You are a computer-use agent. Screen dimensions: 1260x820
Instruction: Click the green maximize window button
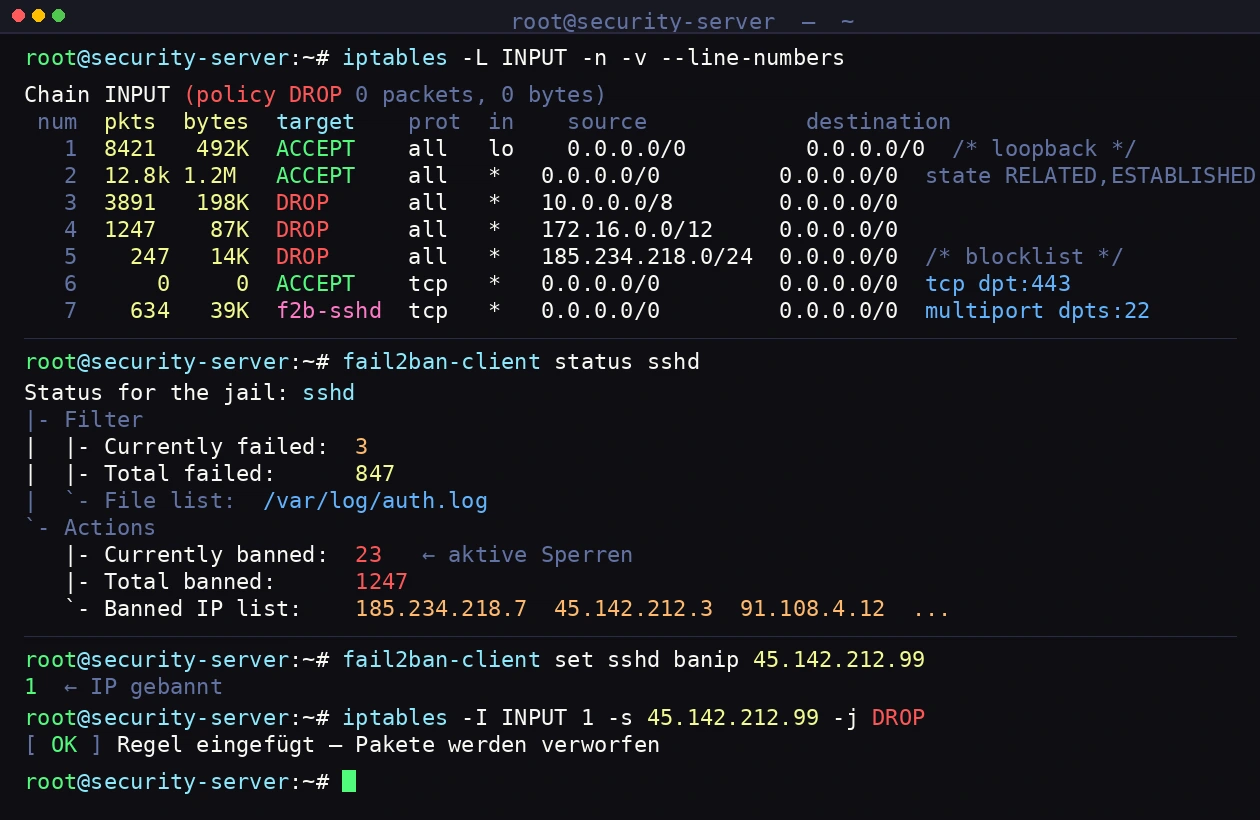coord(58,16)
